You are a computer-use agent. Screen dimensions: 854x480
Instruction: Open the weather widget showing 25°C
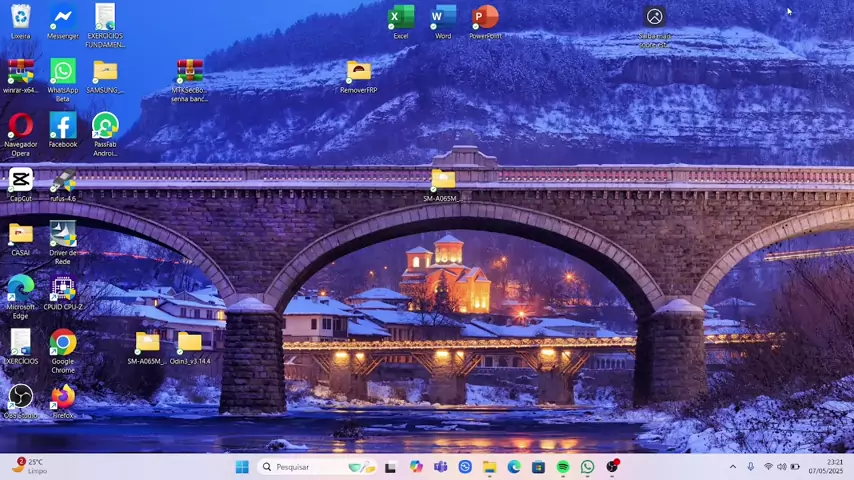(x=28, y=466)
